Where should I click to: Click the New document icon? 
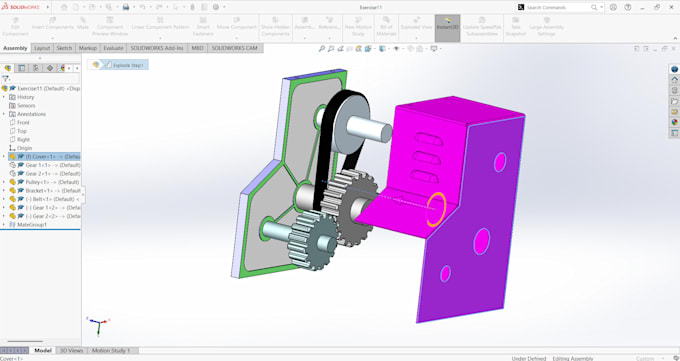pyautogui.click(x=76, y=7)
